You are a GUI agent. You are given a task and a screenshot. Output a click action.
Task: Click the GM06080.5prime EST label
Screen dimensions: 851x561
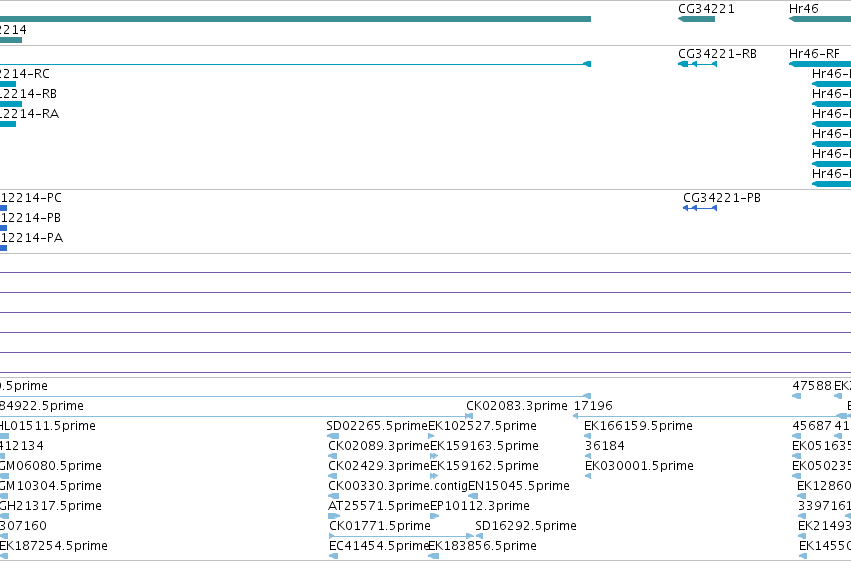50,466
